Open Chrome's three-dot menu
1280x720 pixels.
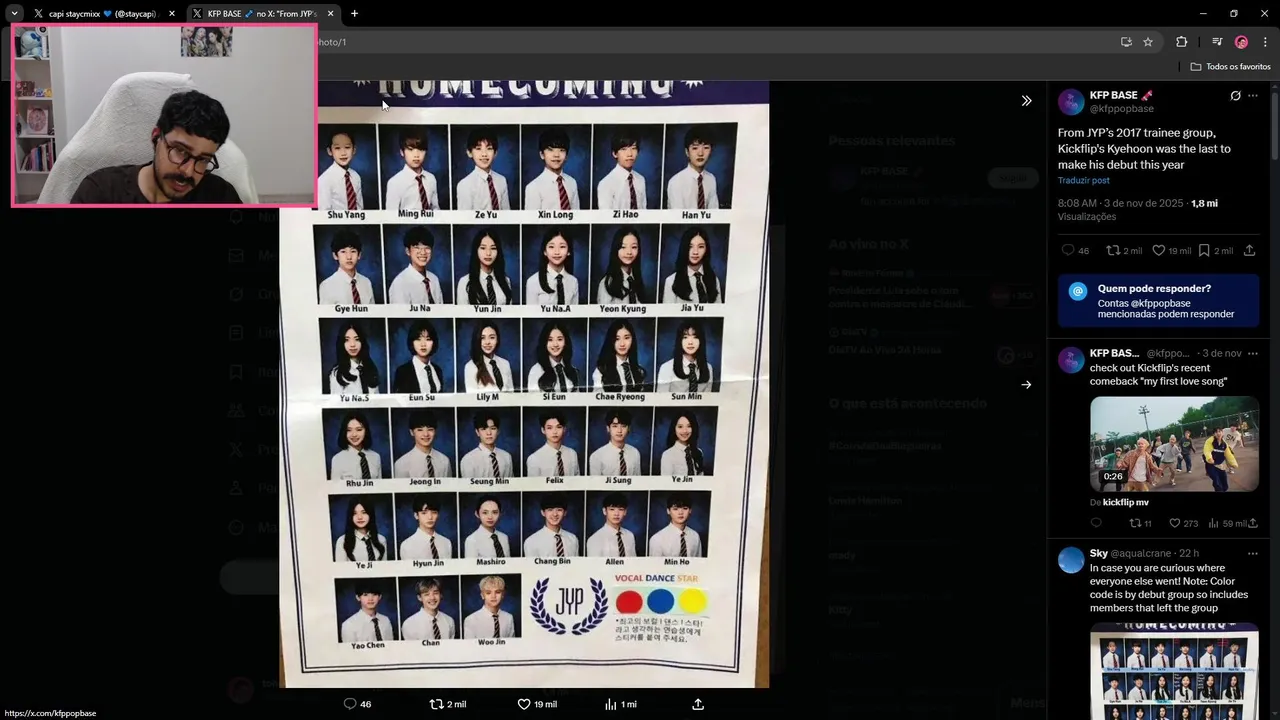click(x=1265, y=42)
